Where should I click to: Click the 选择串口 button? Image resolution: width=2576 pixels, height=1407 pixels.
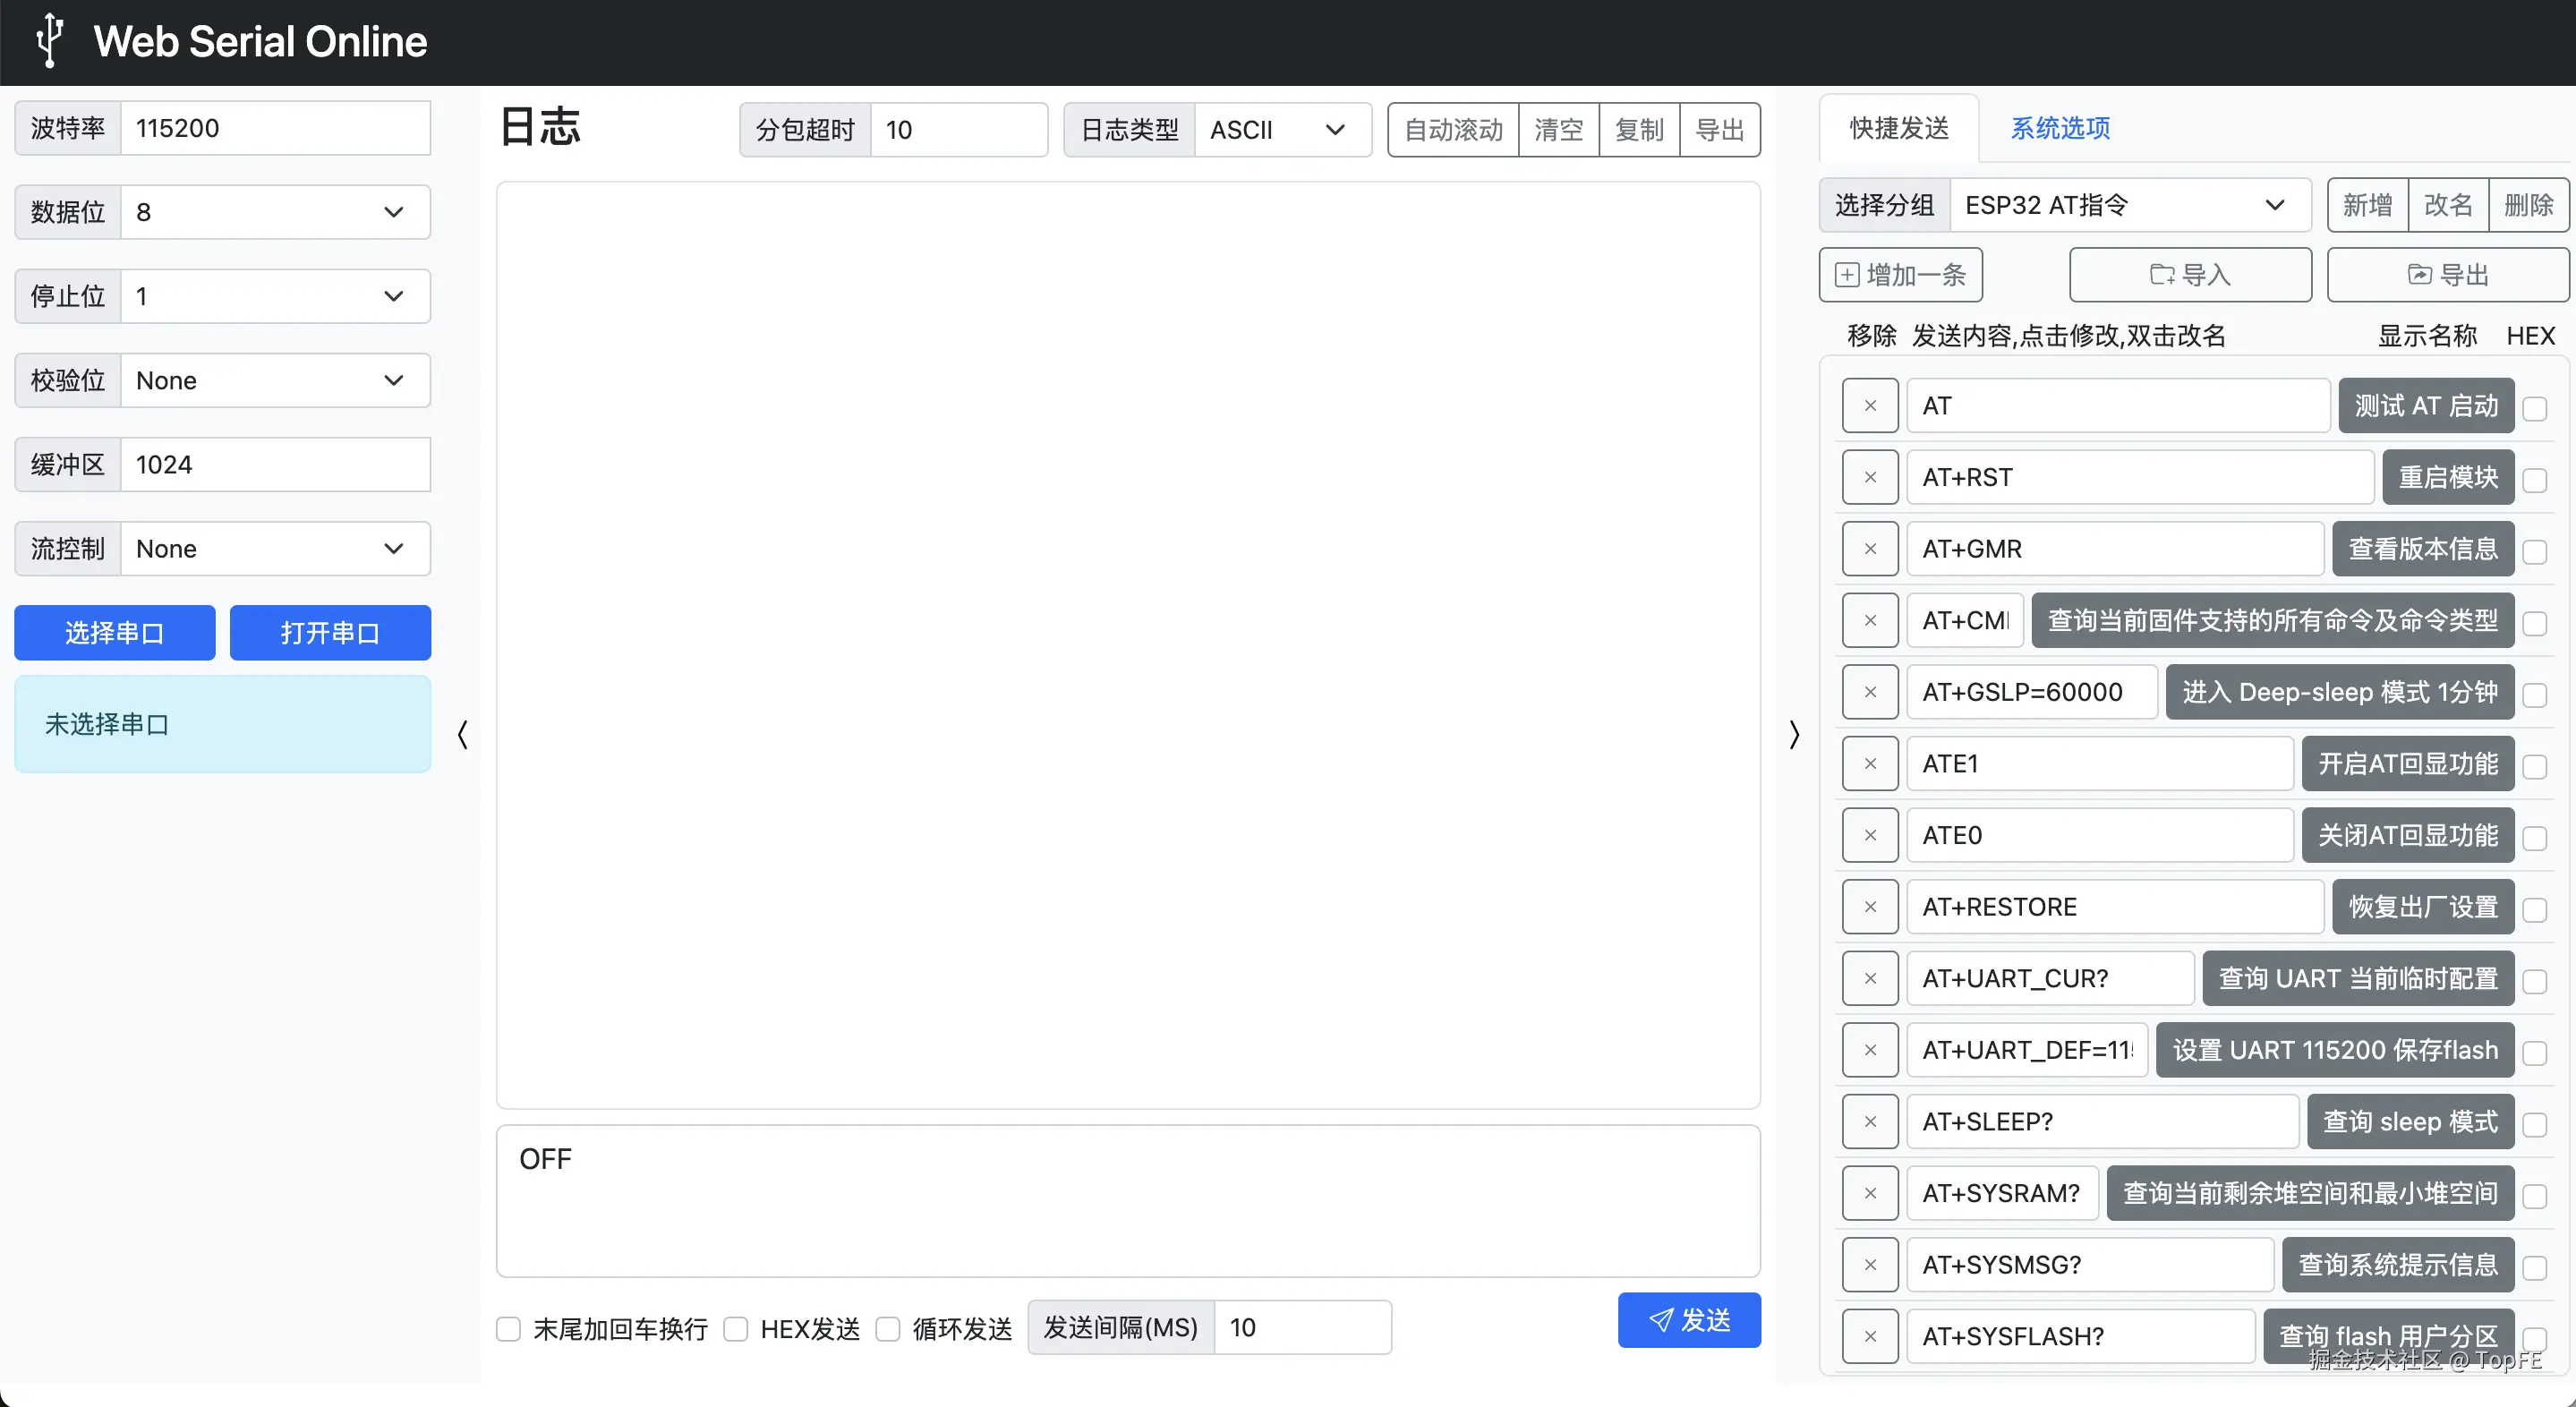click(x=114, y=632)
